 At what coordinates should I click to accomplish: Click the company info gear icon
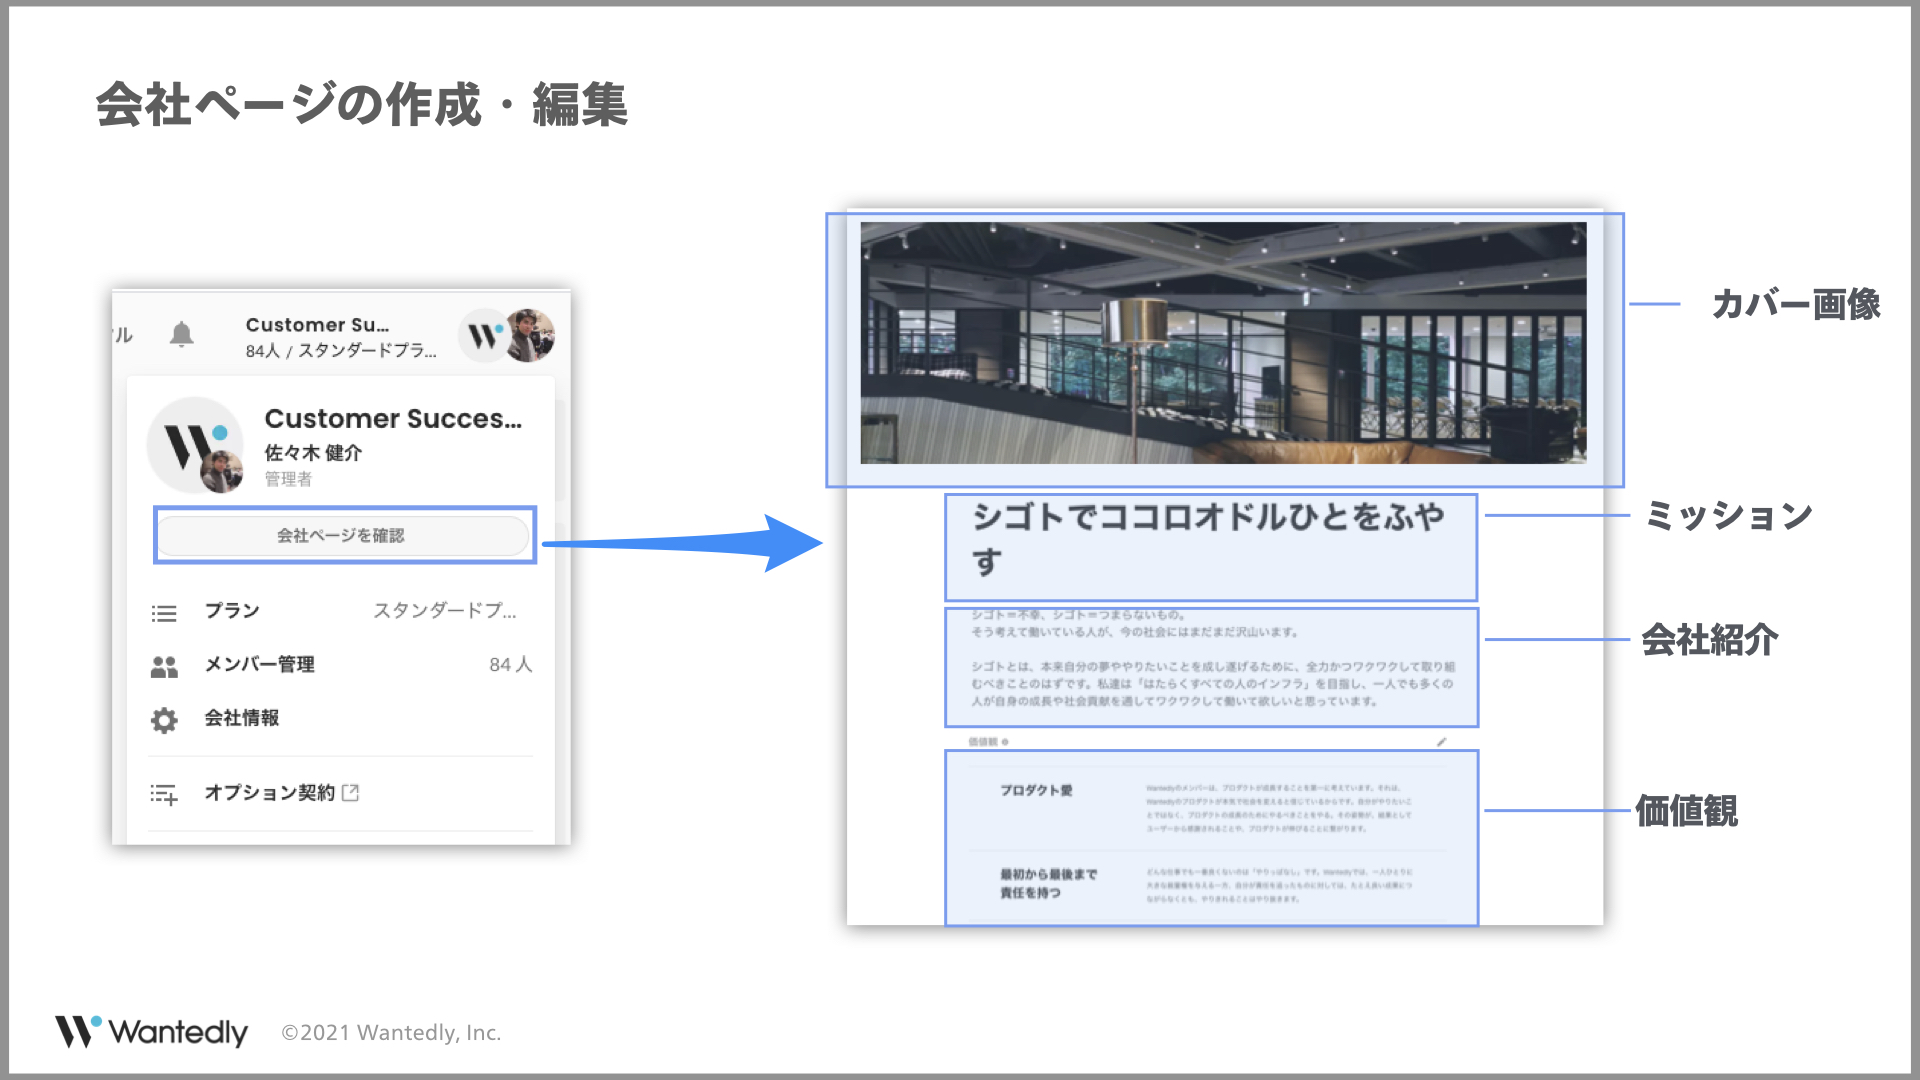point(164,720)
